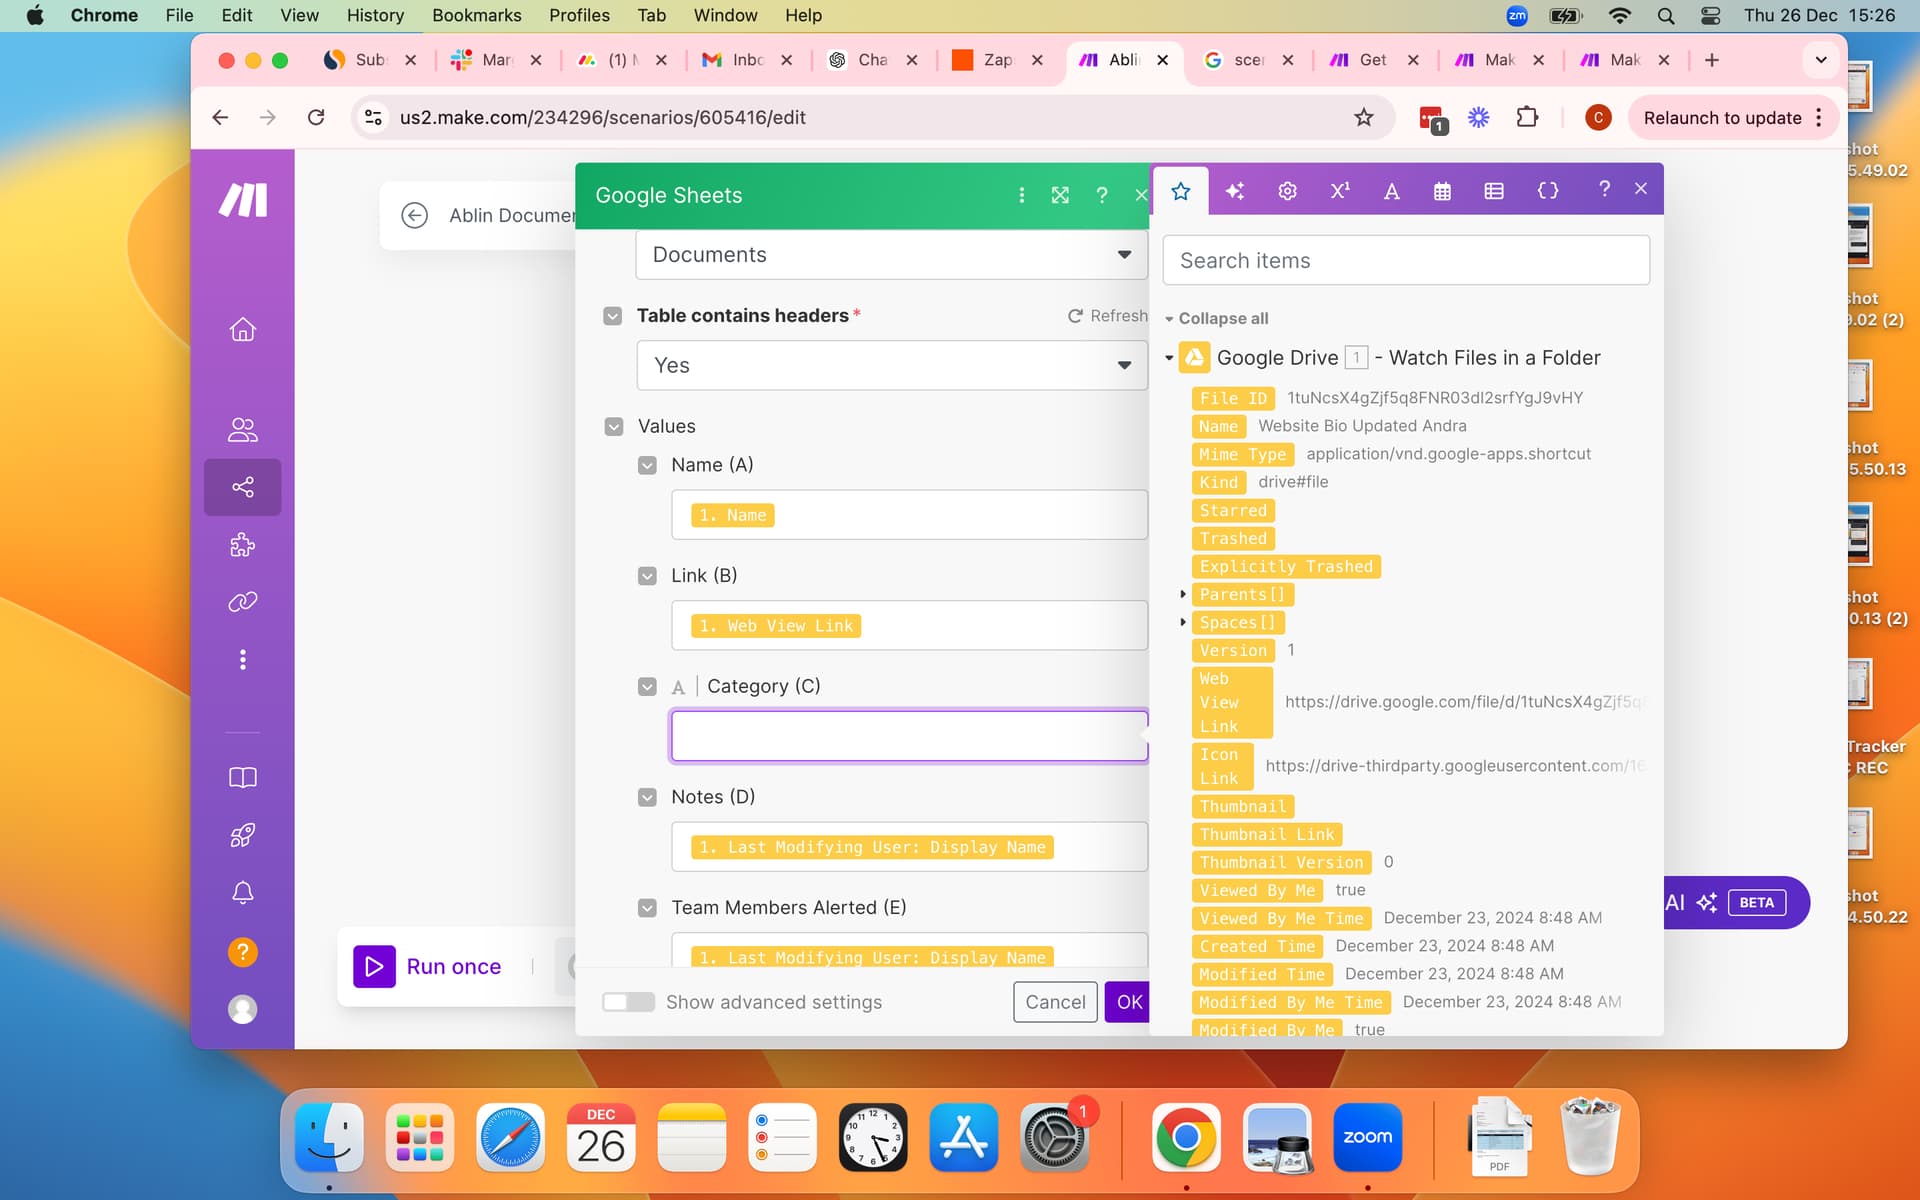Image resolution: width=1920 pixels, height=1200 pixels.
Task: Toggle Show advanced settings switch
Action: (x=628, y=1002)
